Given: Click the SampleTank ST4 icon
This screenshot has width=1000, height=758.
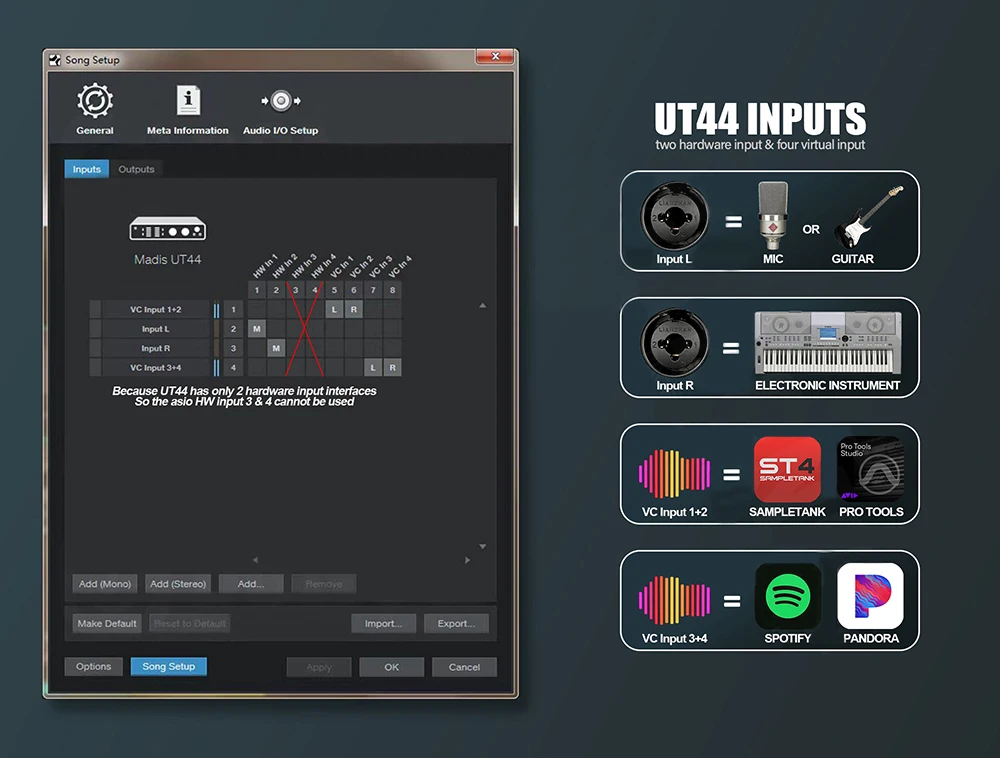Looking at the screenshot, I should pos(787,470).
